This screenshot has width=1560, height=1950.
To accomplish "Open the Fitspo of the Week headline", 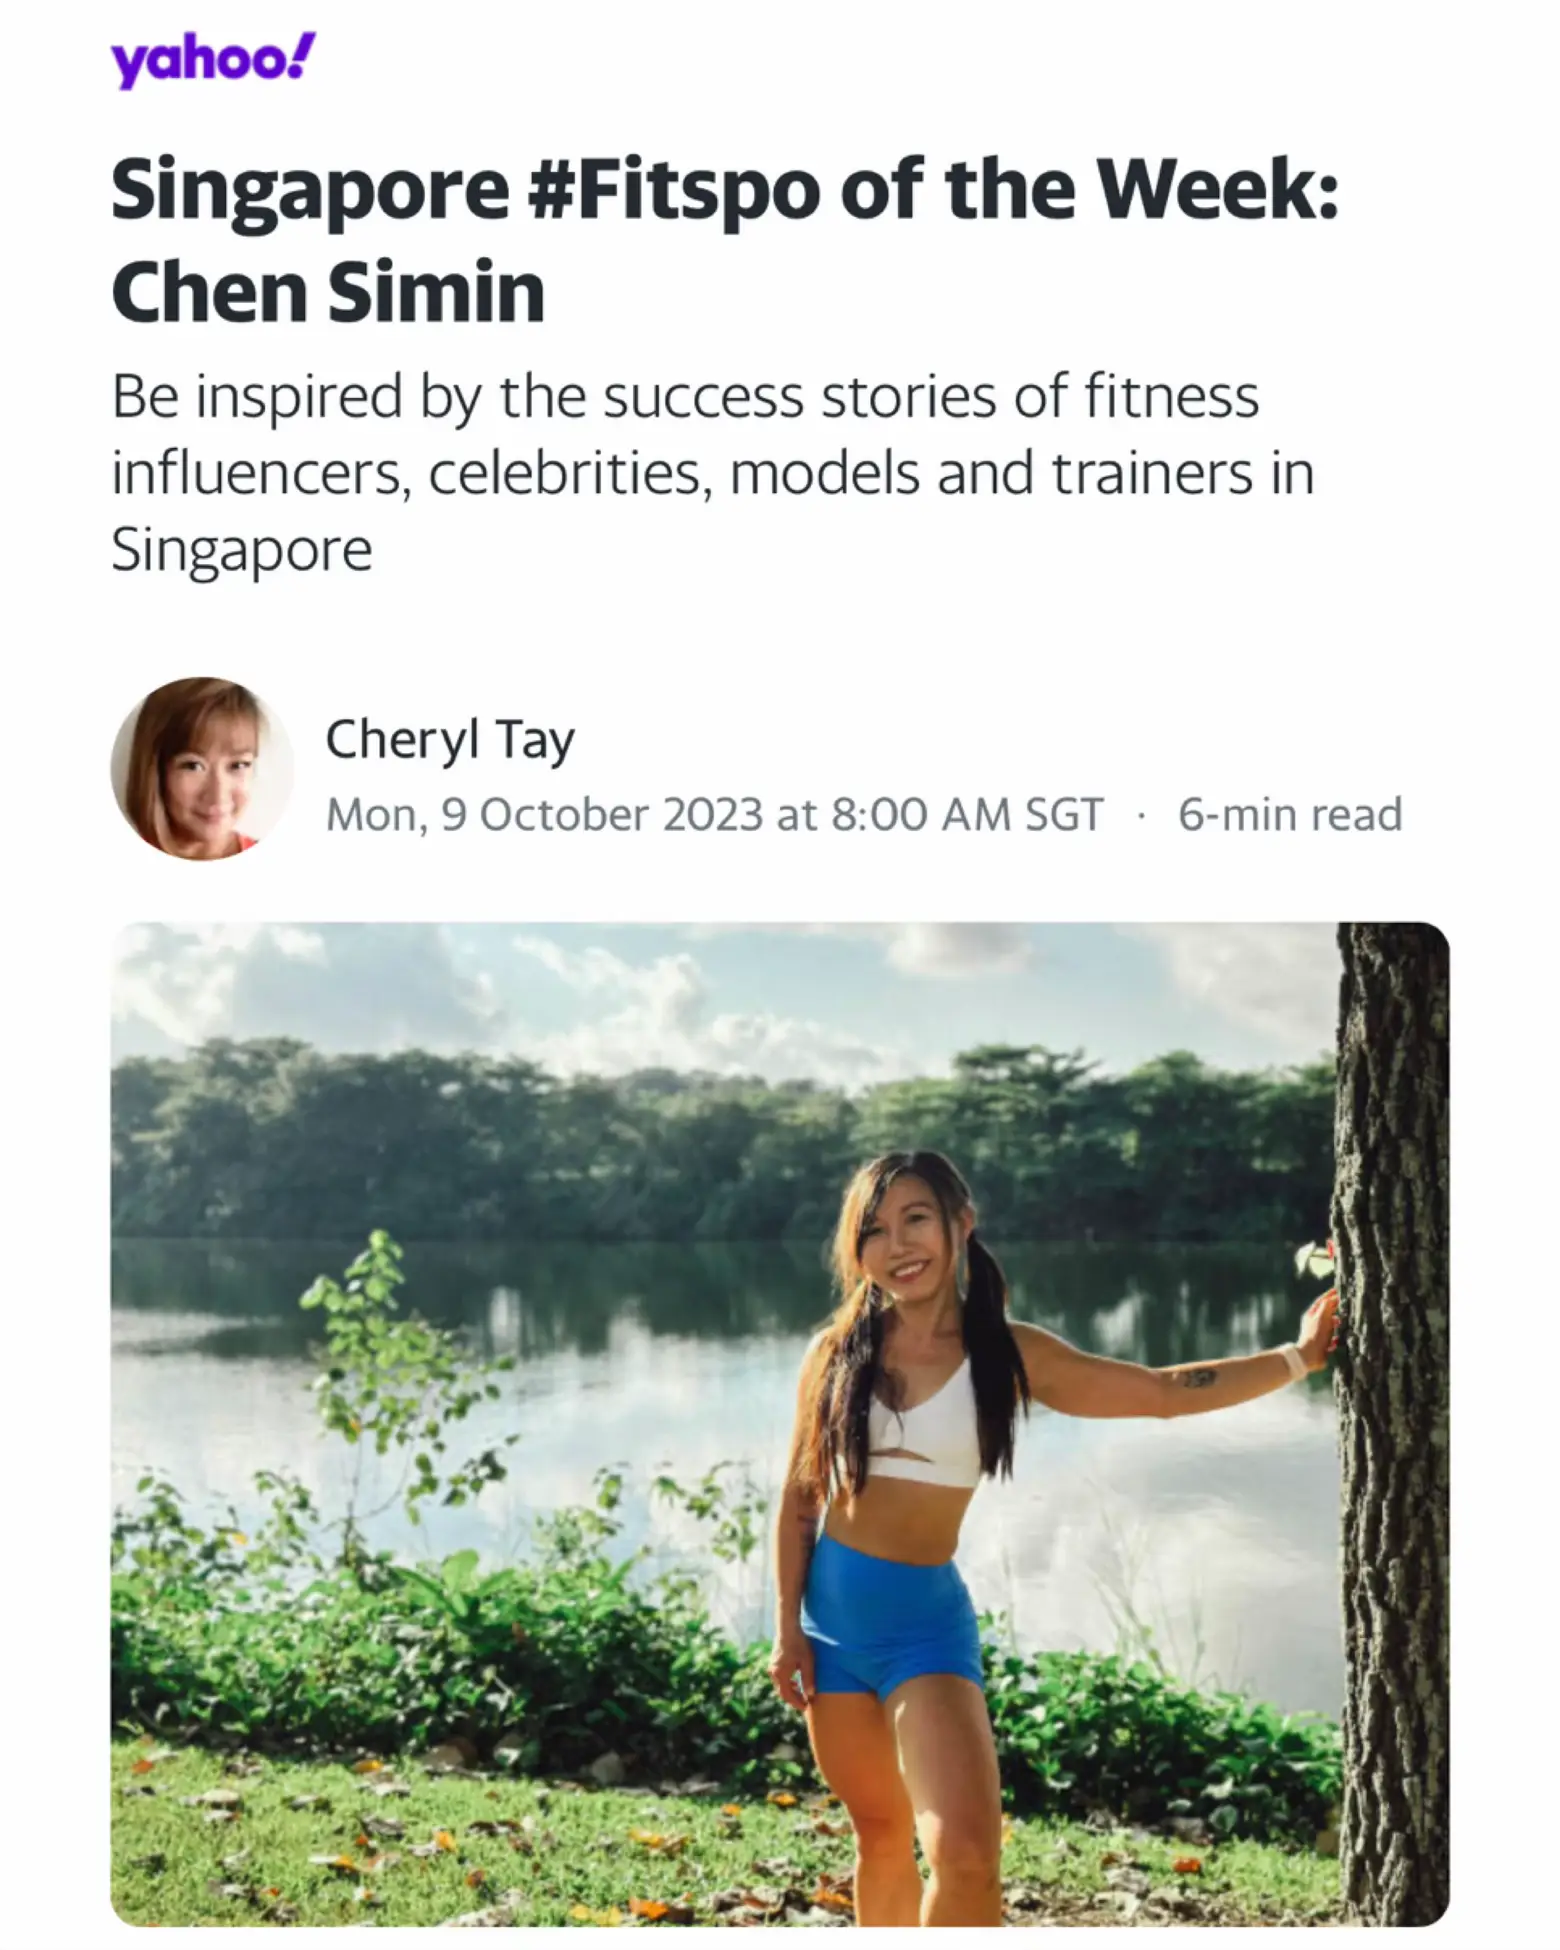I will click(x=724, y=240).
